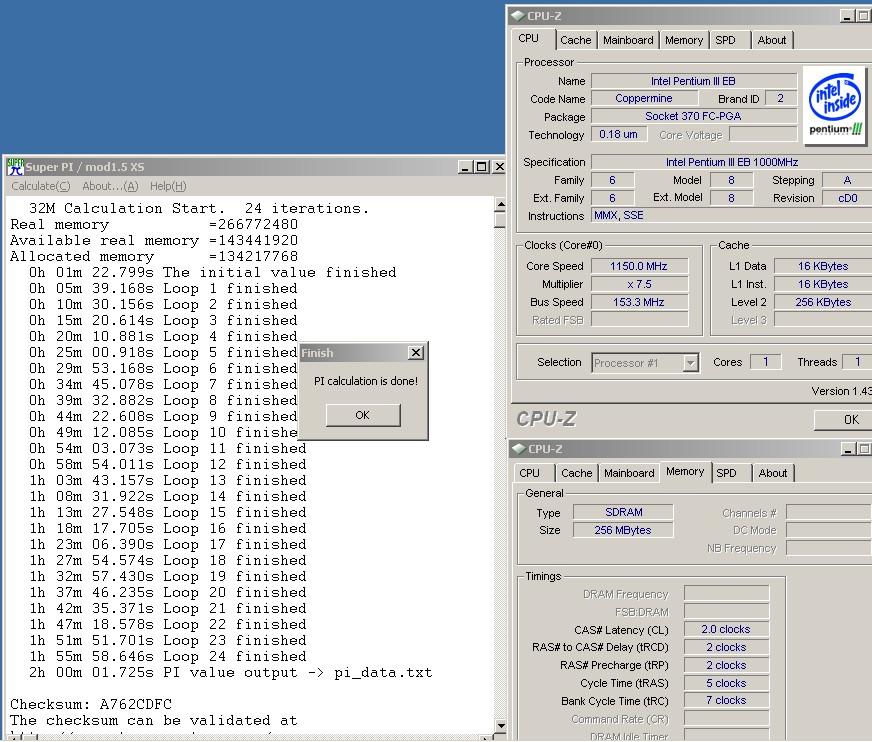Click the Threads count field

[x=857, y=362]
